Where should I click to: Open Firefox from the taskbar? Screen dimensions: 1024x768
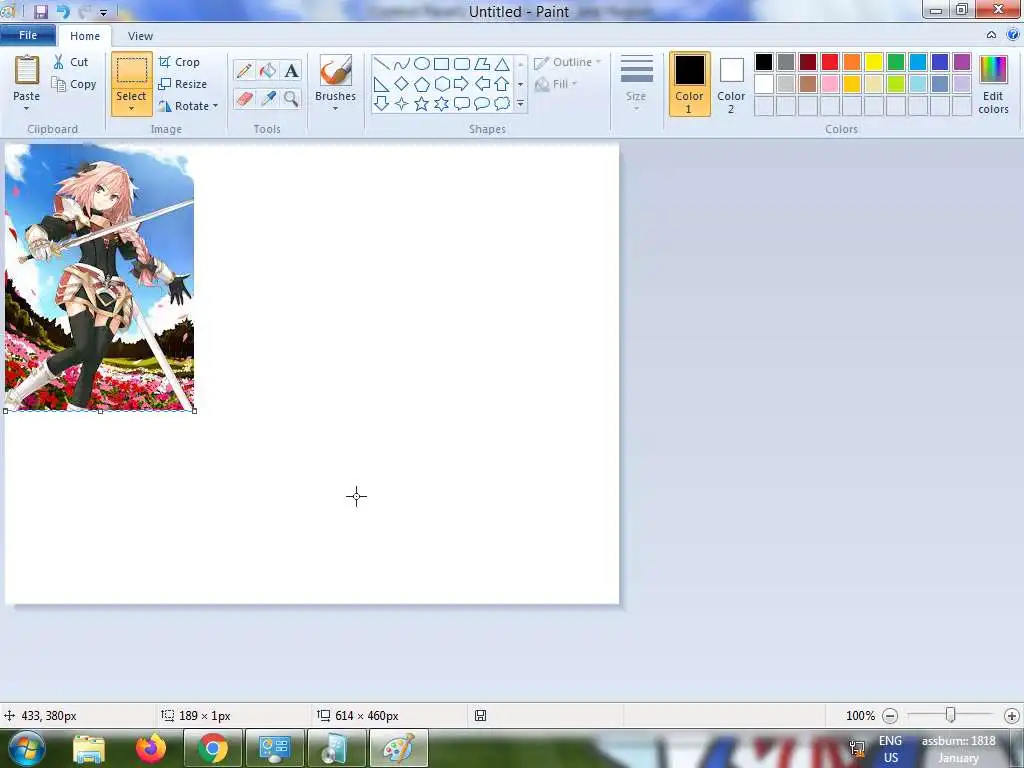click(x=151, y=748)
